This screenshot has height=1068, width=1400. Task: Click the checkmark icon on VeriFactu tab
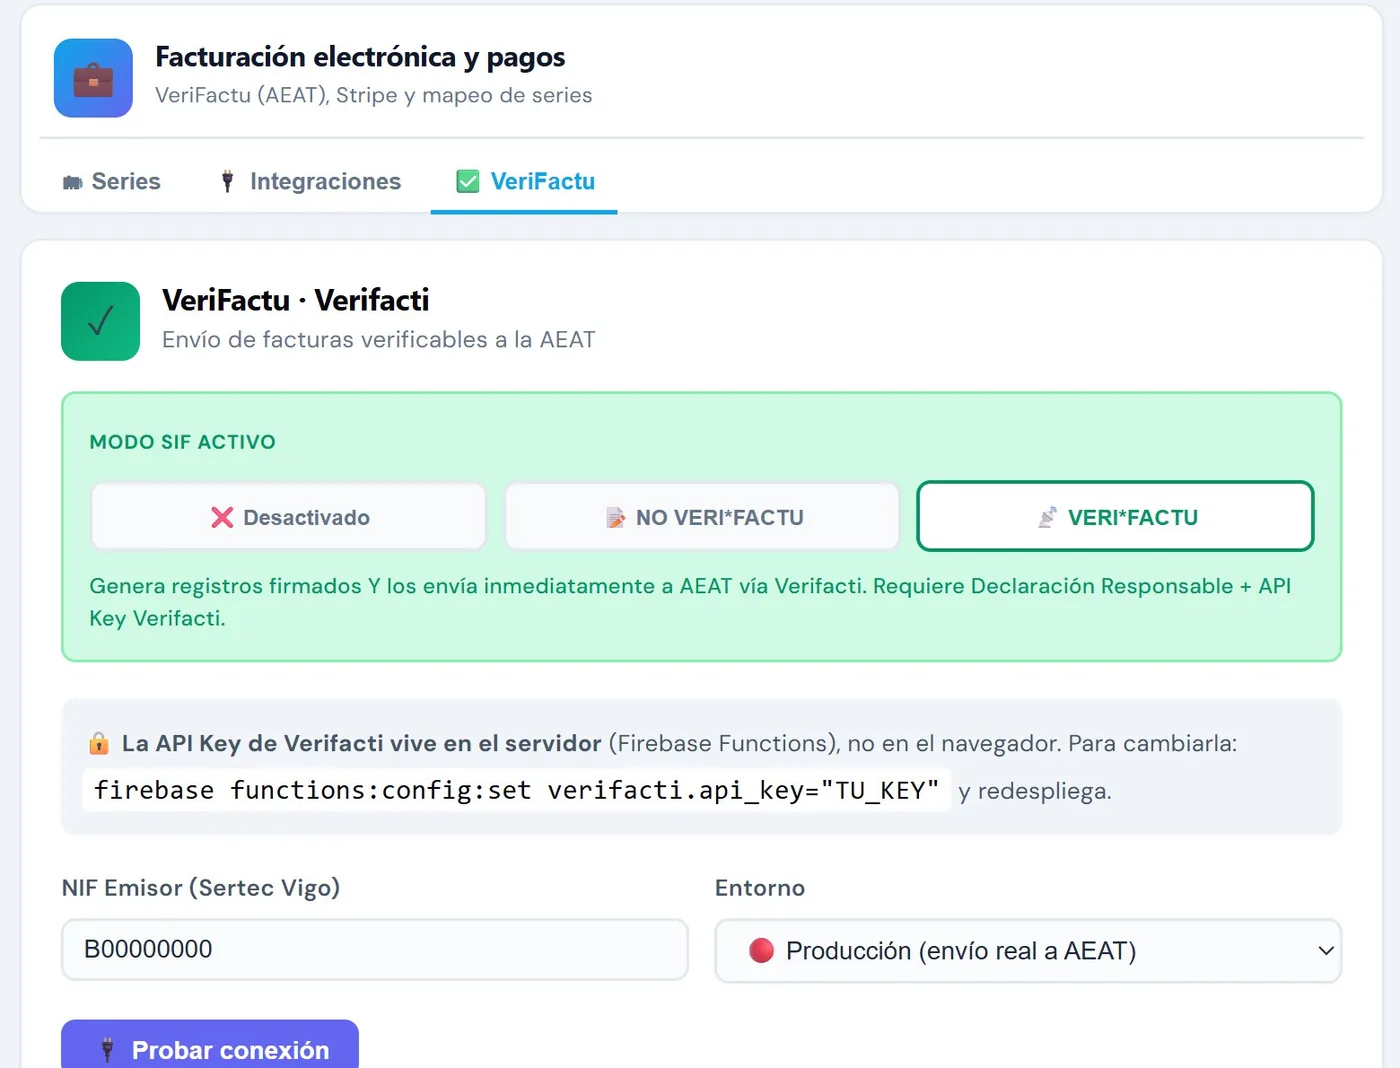(x=467, y=181)
